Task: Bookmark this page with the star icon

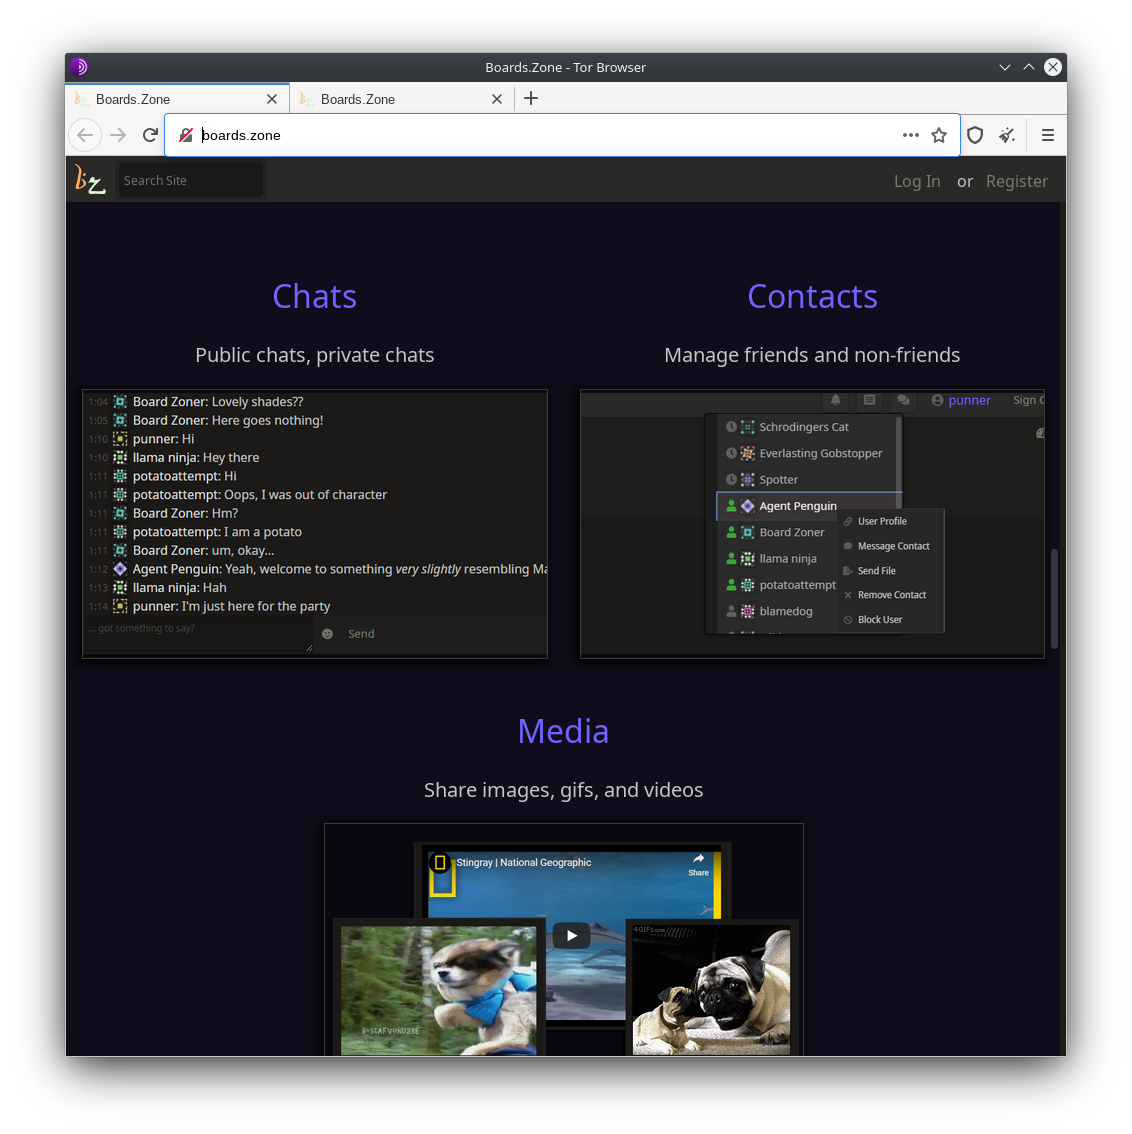Action: tap(939, 135)
